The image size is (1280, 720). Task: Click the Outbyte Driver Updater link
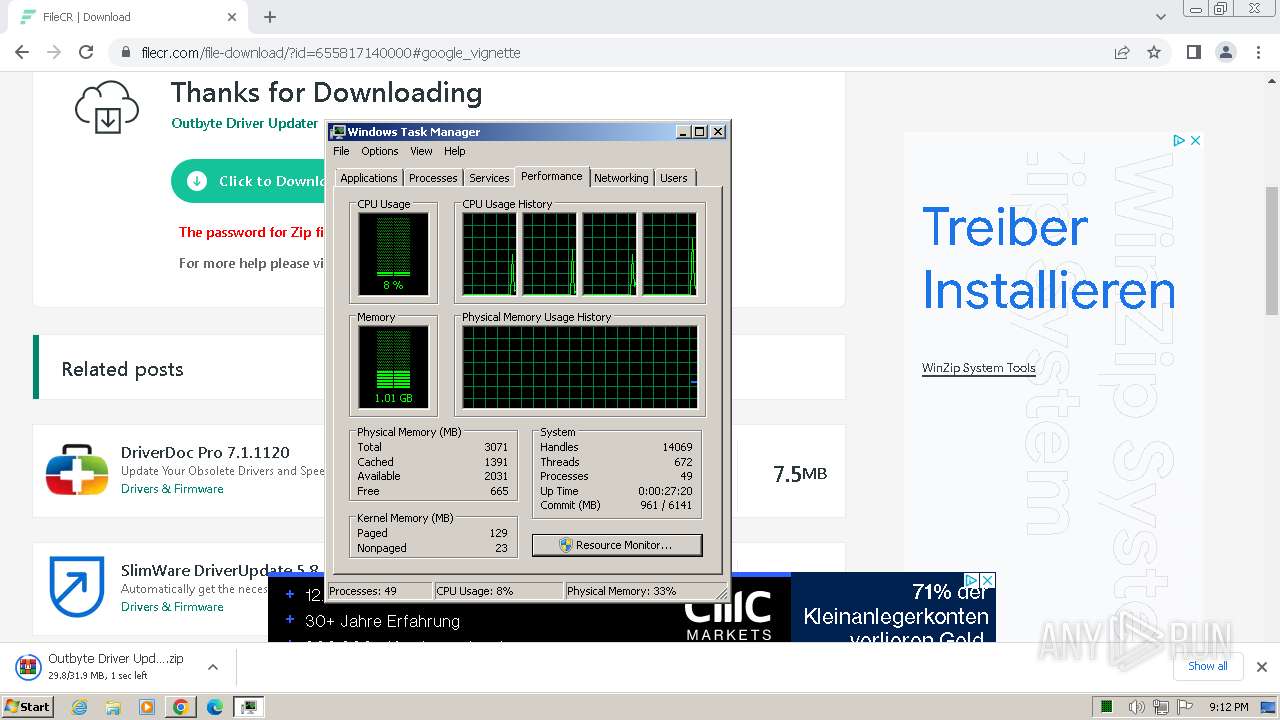pyautogui.click(x=245, y=123)
